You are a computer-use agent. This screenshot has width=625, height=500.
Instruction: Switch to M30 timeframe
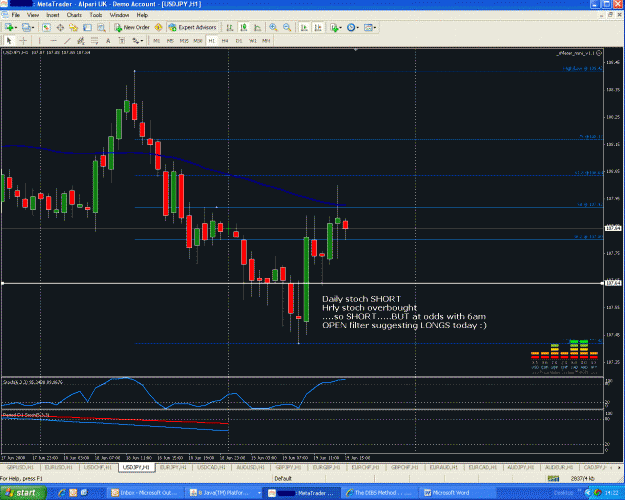(198, 41)
